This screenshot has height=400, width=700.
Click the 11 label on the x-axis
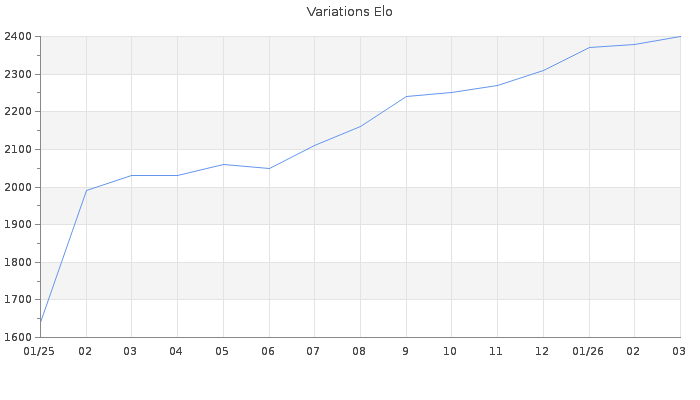point(497,351)
